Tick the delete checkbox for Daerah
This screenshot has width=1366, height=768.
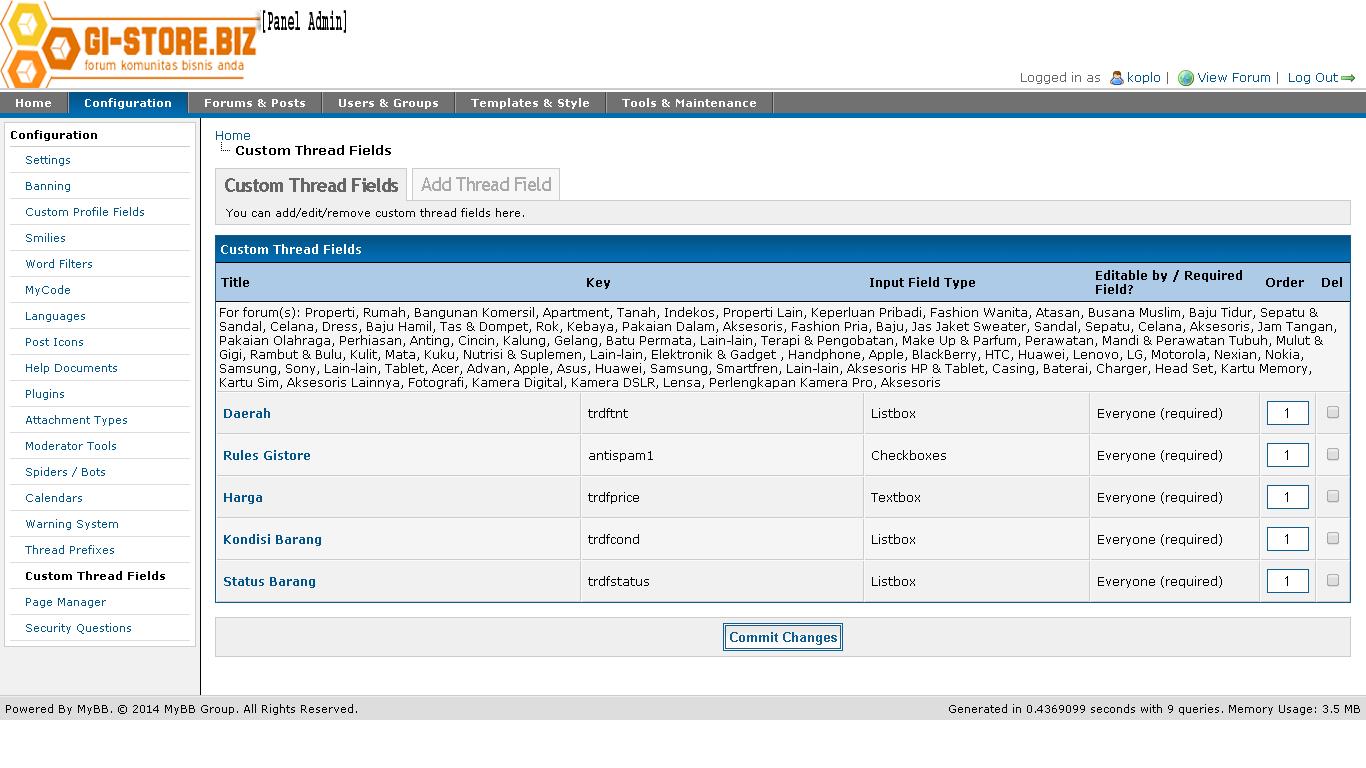coord(1332,412)
